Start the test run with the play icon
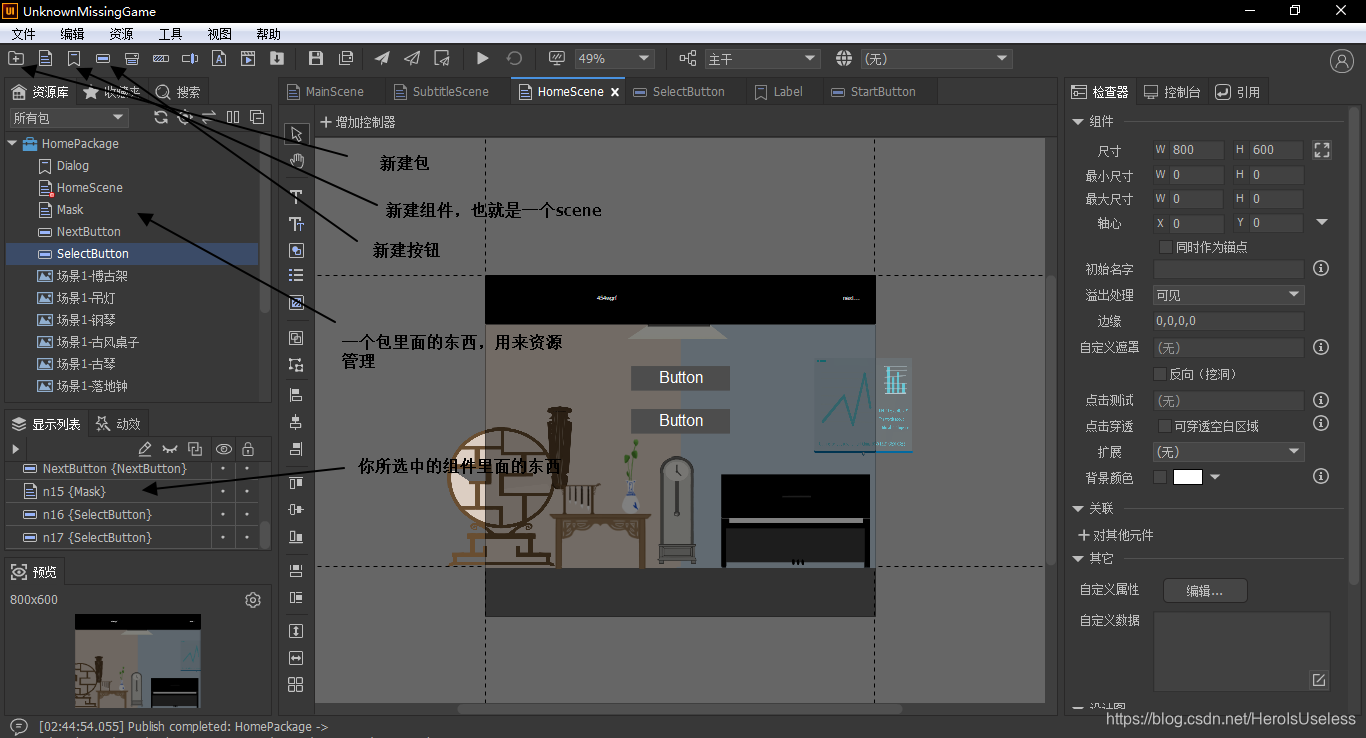 coord(482,59)
